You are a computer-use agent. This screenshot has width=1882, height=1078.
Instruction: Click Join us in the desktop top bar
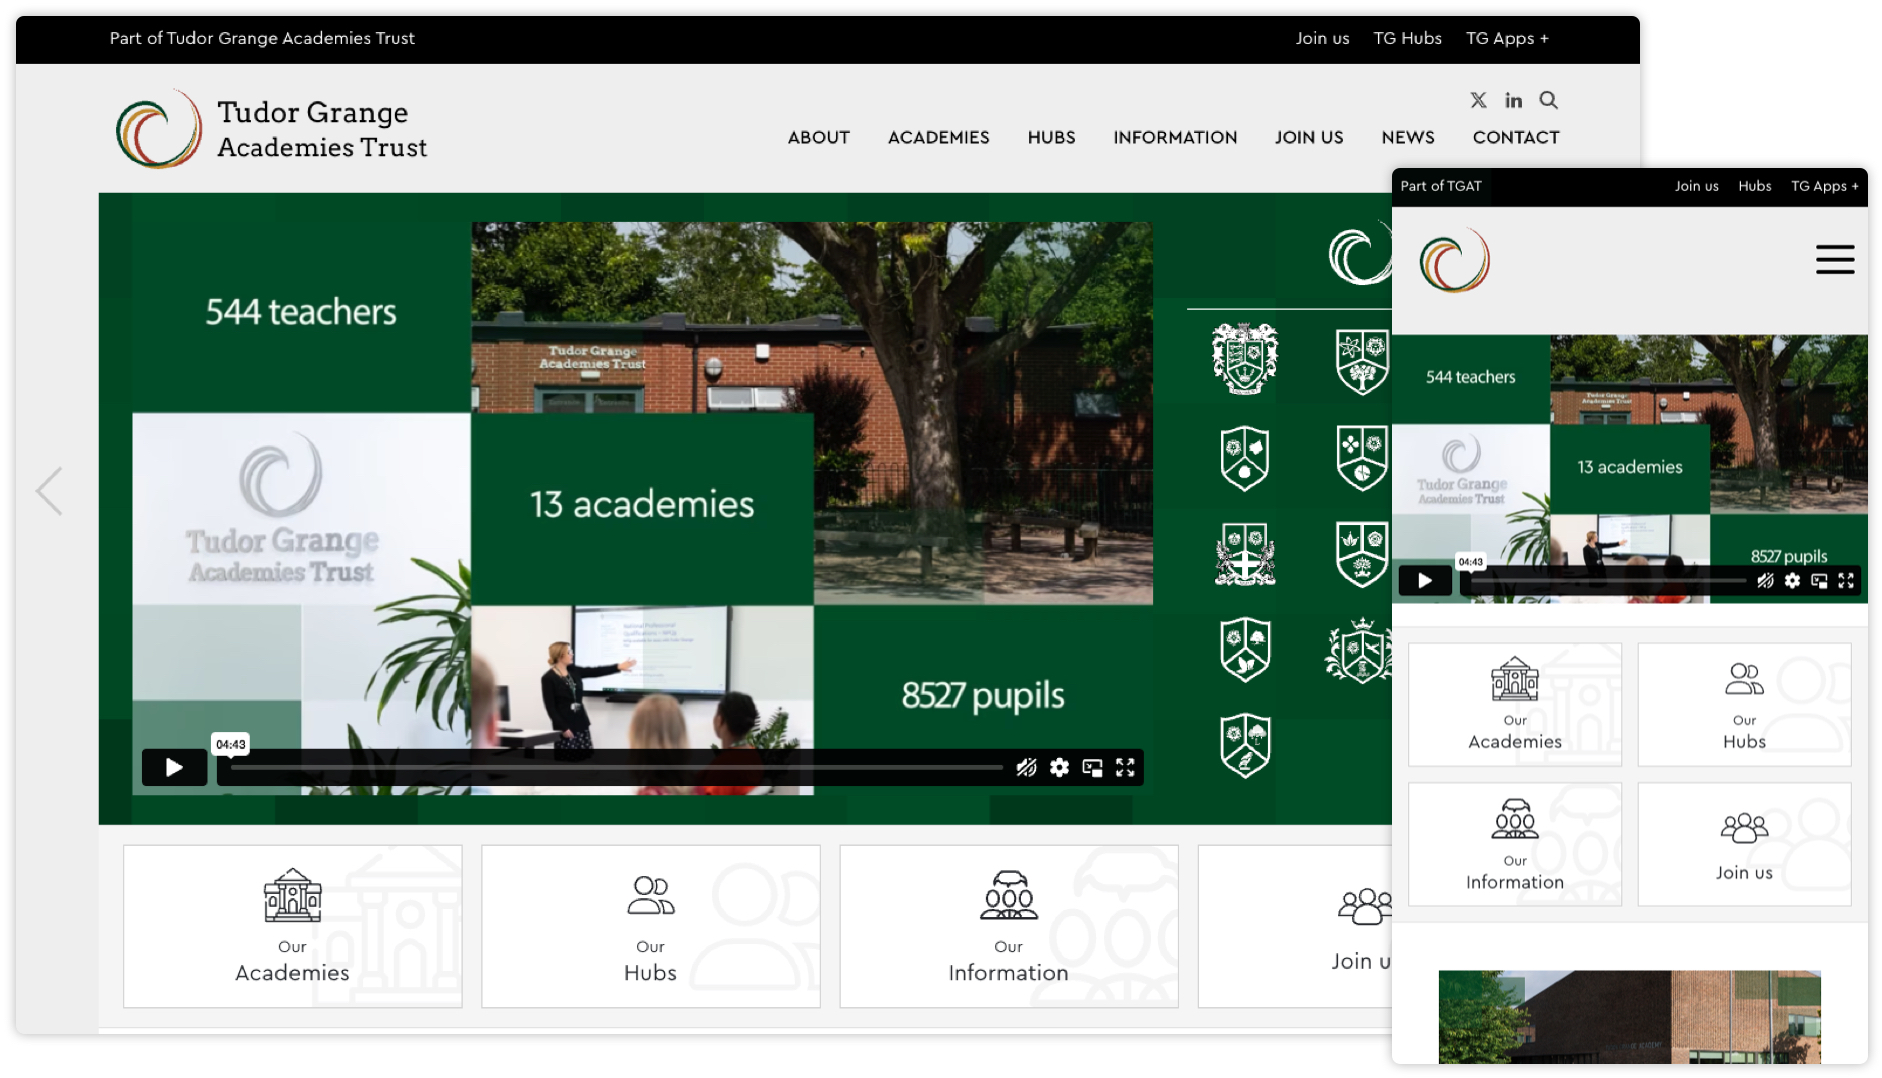(1322, 38)
